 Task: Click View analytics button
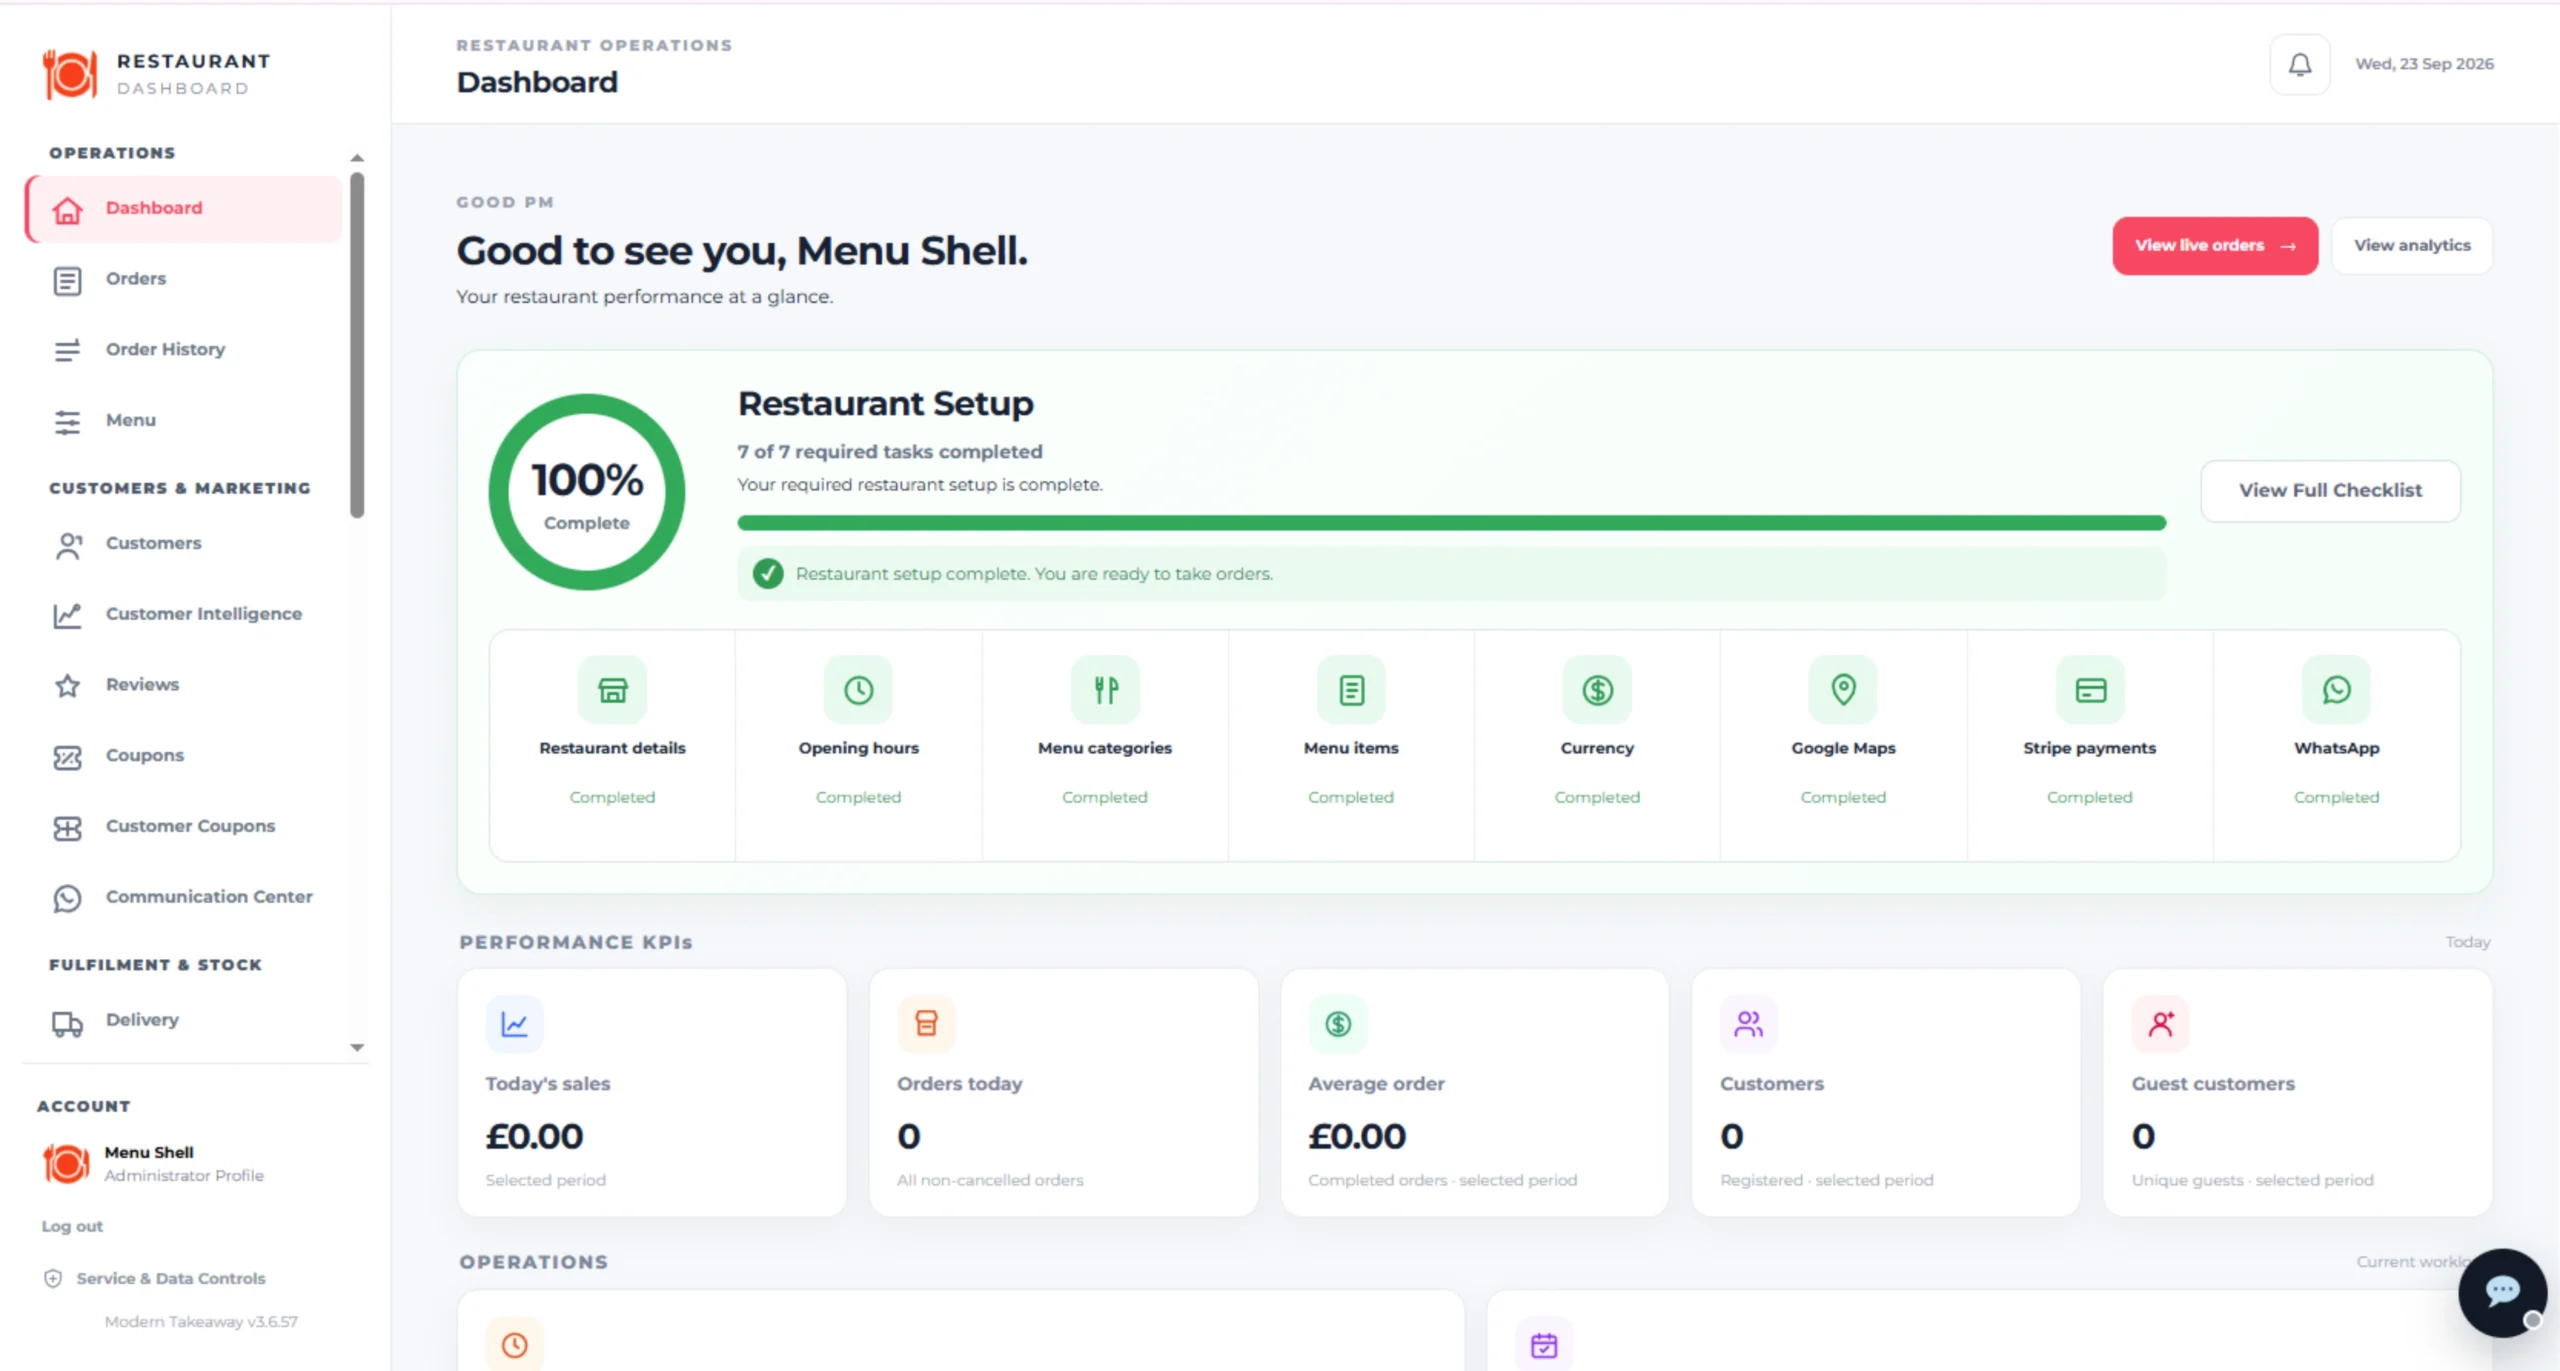pyautogui.click(x=2412, y=246)
